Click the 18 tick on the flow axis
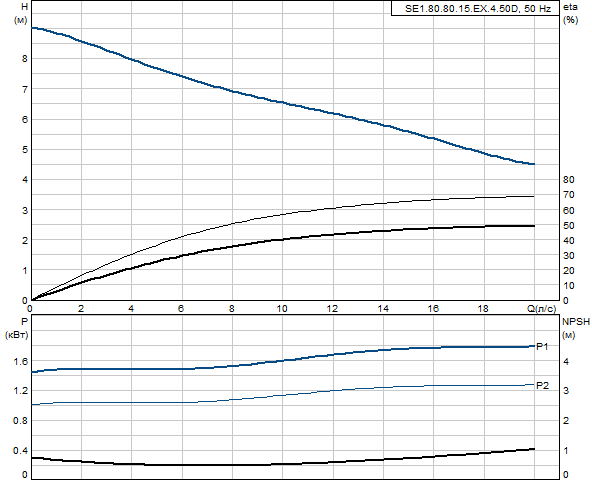Viewport: 592px width, 480px height. click(x=483, y=309)
